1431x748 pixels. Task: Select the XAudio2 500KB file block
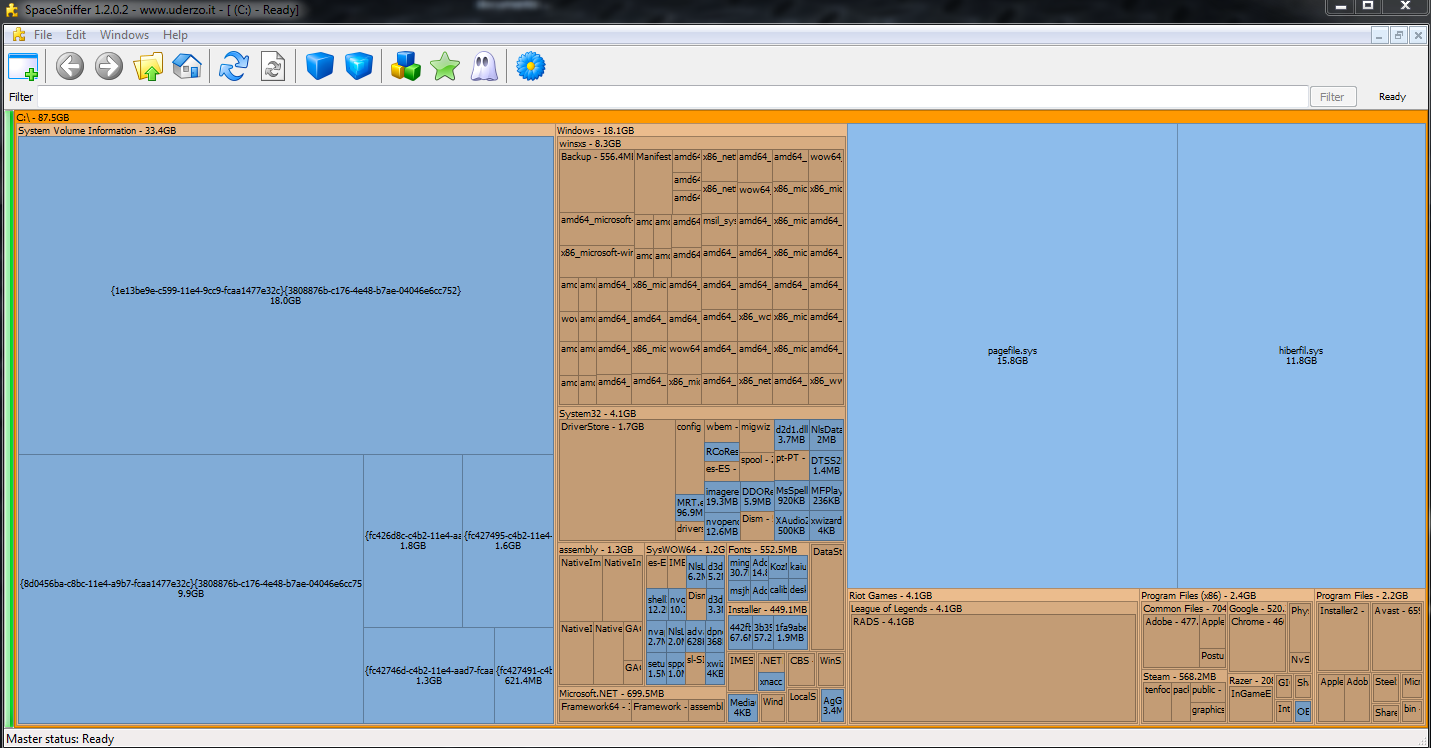(x=791, y=526)
